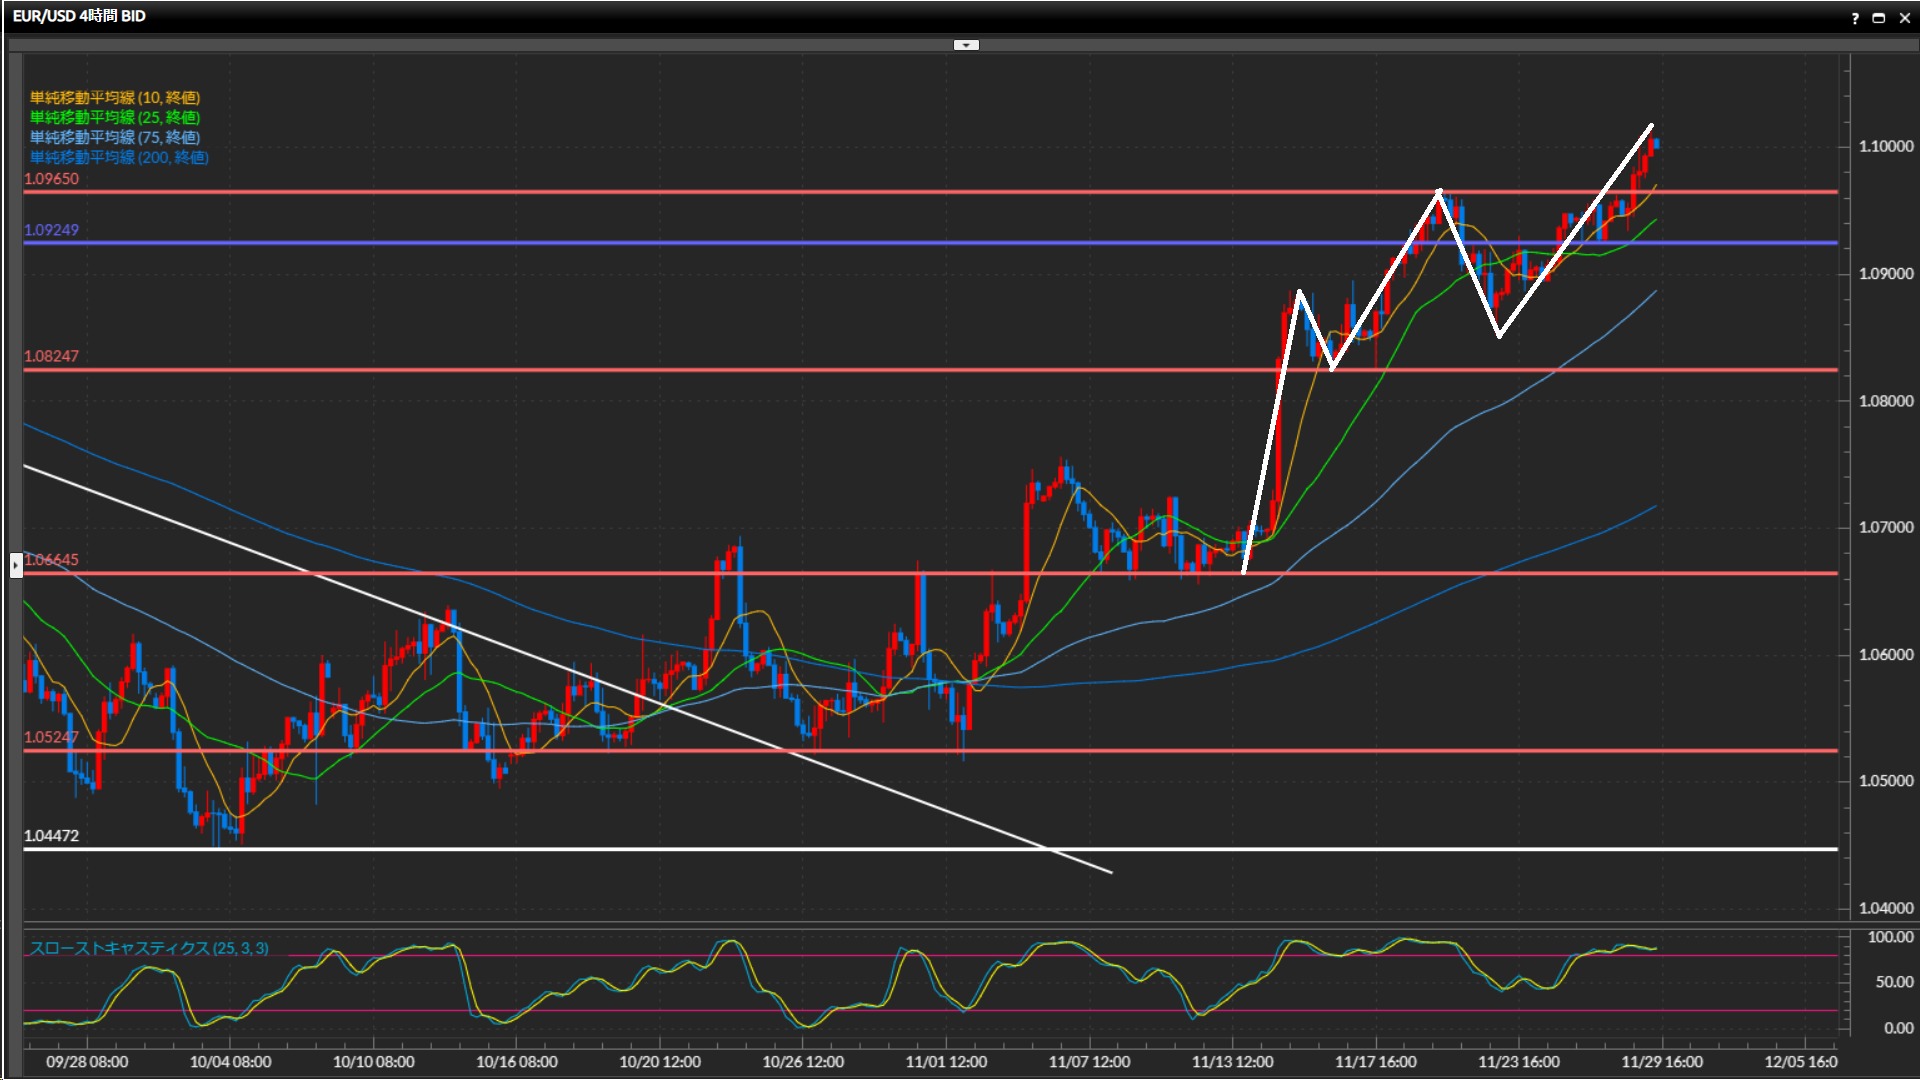Close the EUR/USD chart window
This screenshot has width=1920, height=1080.
pyautogui.click(x=1904, y=18)
